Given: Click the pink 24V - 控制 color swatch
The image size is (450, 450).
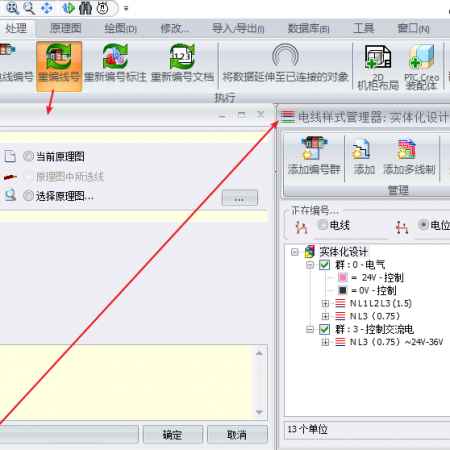Looking at the screenshot, I should click(x=342, y=277).
